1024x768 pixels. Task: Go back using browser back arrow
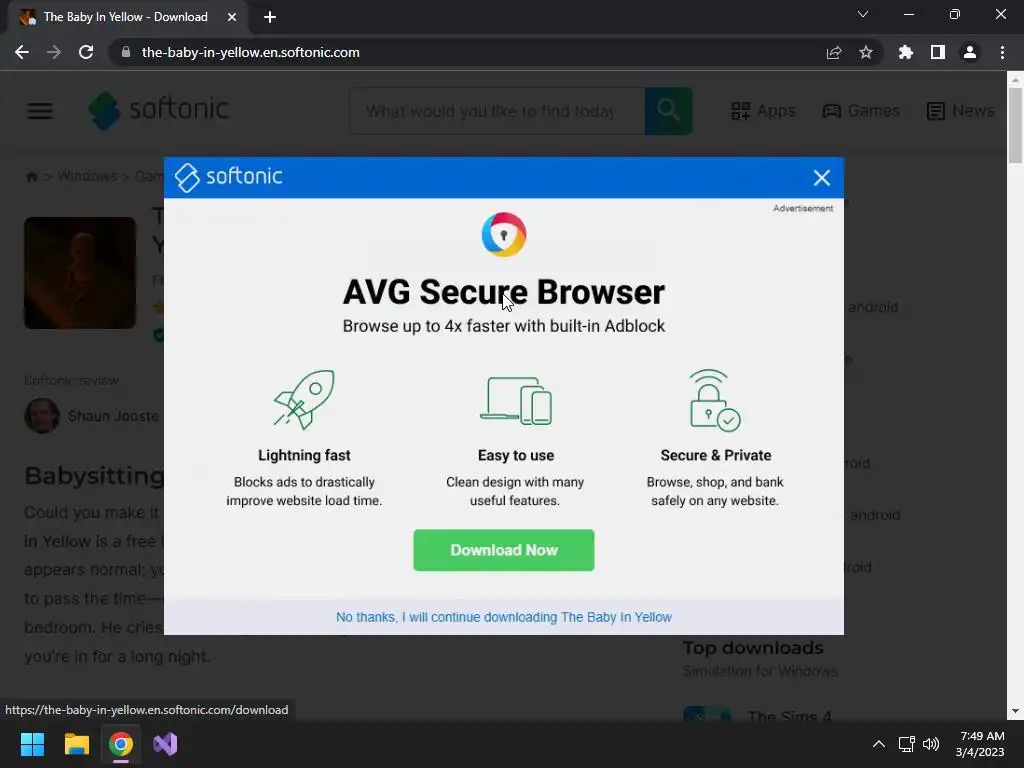pyautogui.click(x=22, y=52)
